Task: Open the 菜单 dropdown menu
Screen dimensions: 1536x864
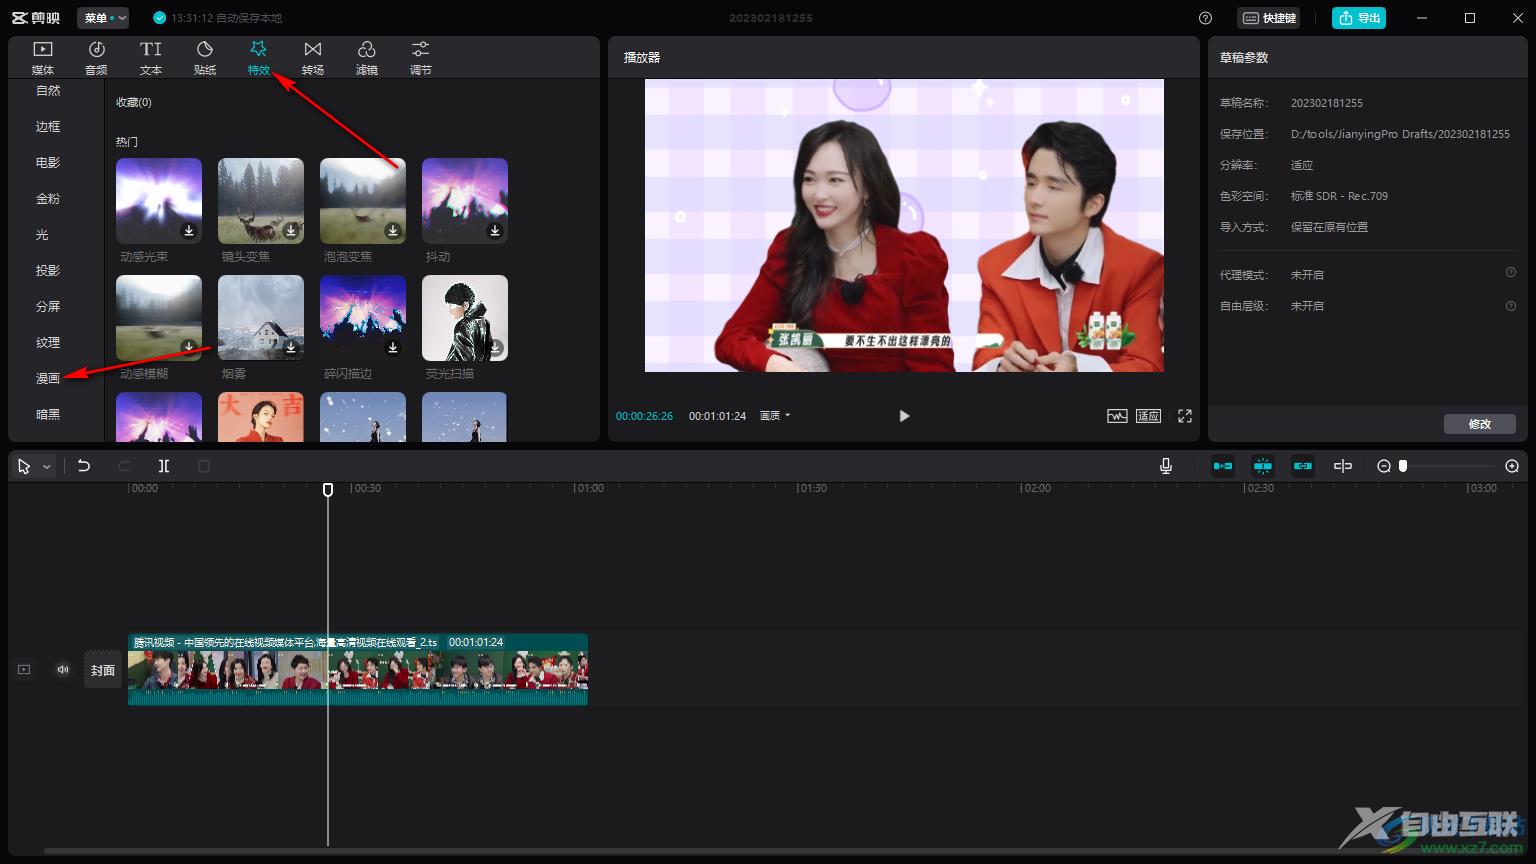Action: point(103,18)
